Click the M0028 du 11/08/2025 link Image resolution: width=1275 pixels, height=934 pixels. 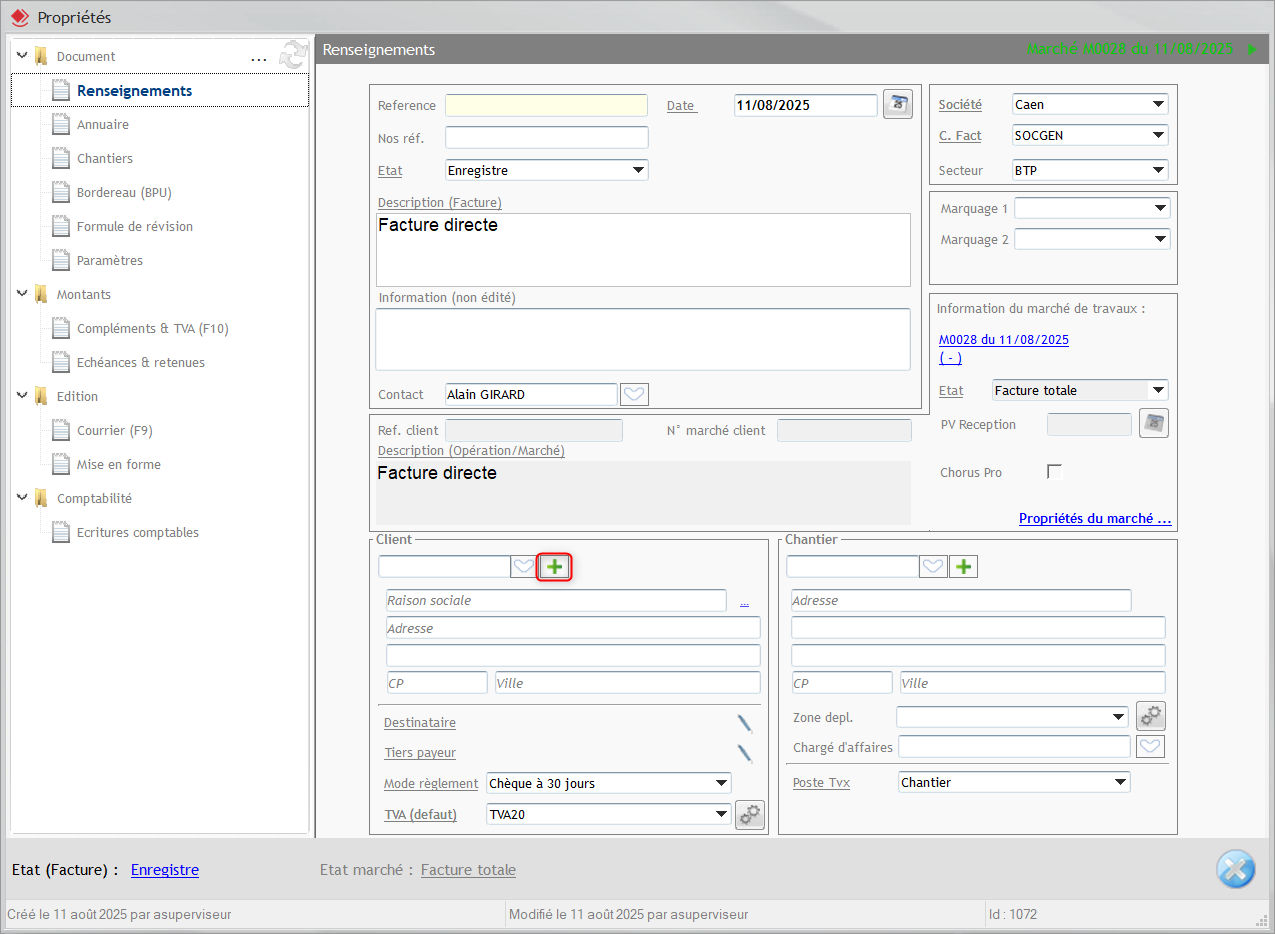[x=1003, y=340]
